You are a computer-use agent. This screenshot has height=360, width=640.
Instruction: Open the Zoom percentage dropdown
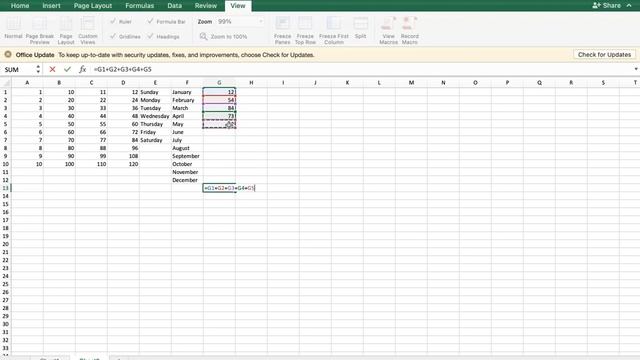[x=260, y=22]
